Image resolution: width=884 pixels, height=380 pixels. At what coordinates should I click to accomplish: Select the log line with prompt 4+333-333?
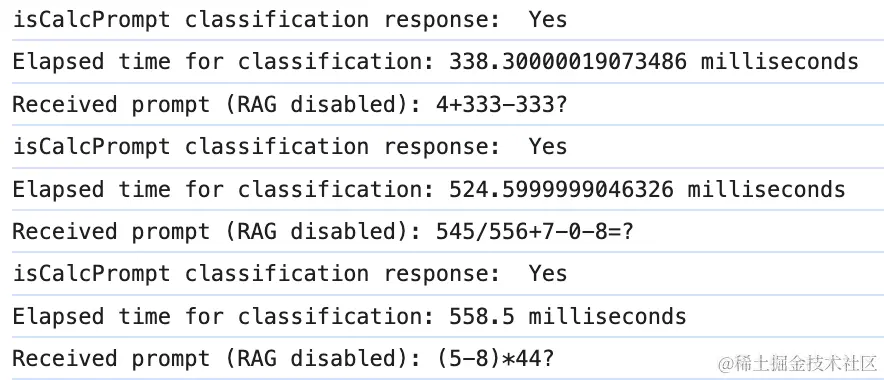point(442,104)
